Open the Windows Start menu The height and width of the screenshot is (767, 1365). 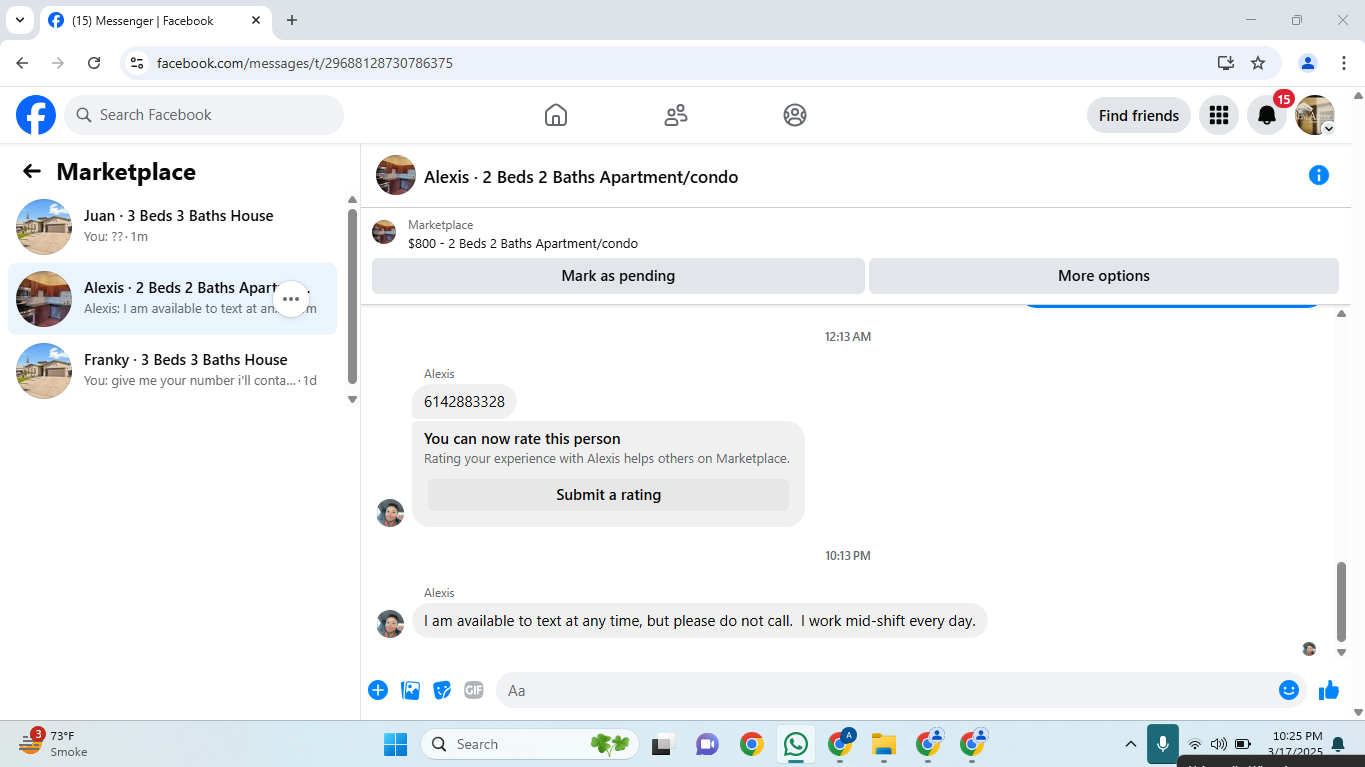tap(396, 744)
